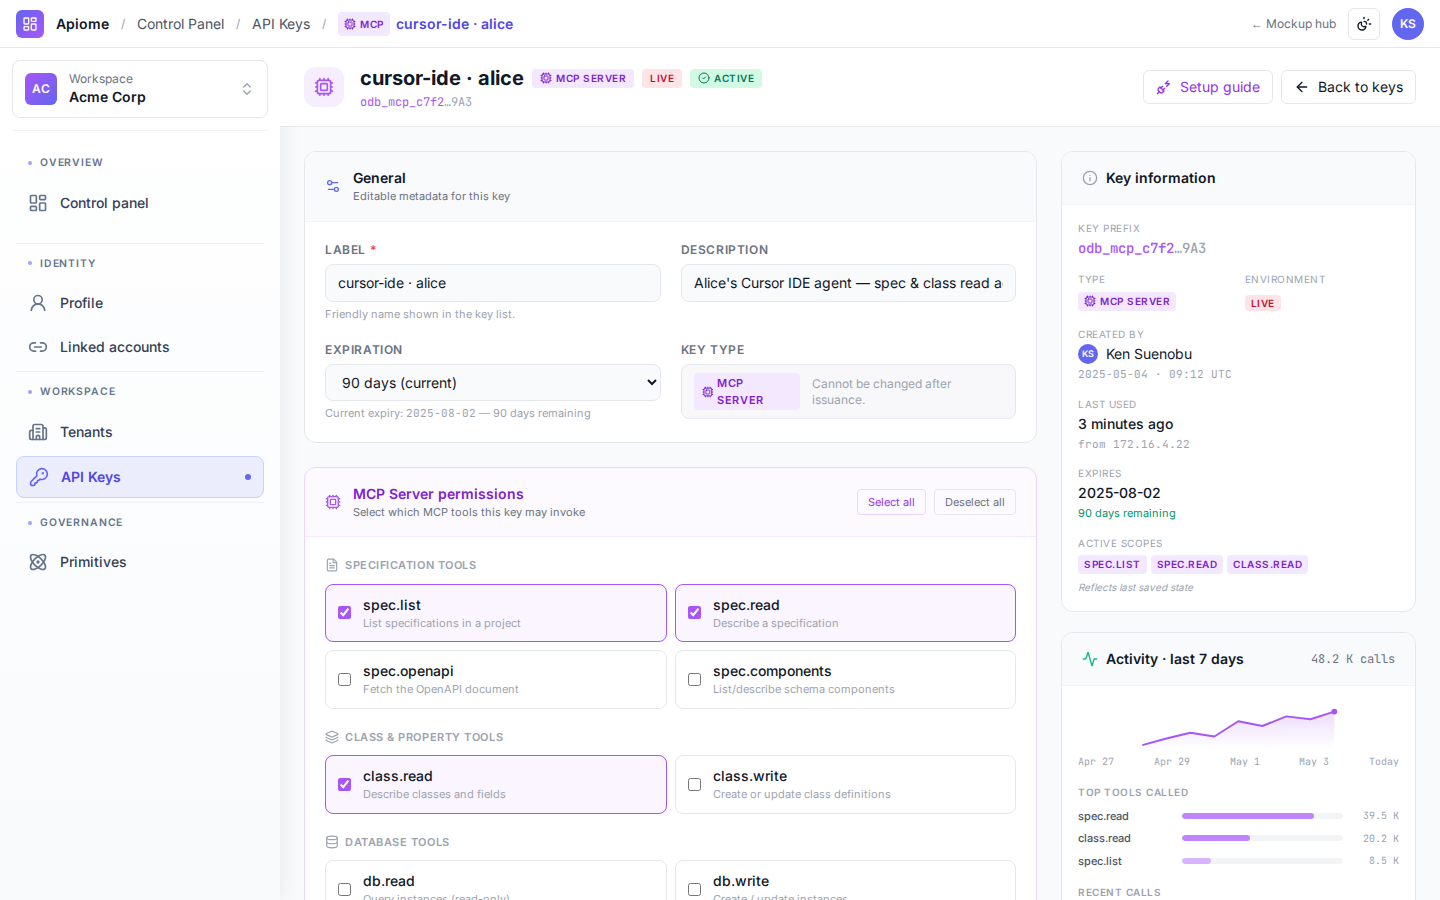The image size is (1440, 900).
Task: Open Control panel in sidebar
Action: point(140,203)
